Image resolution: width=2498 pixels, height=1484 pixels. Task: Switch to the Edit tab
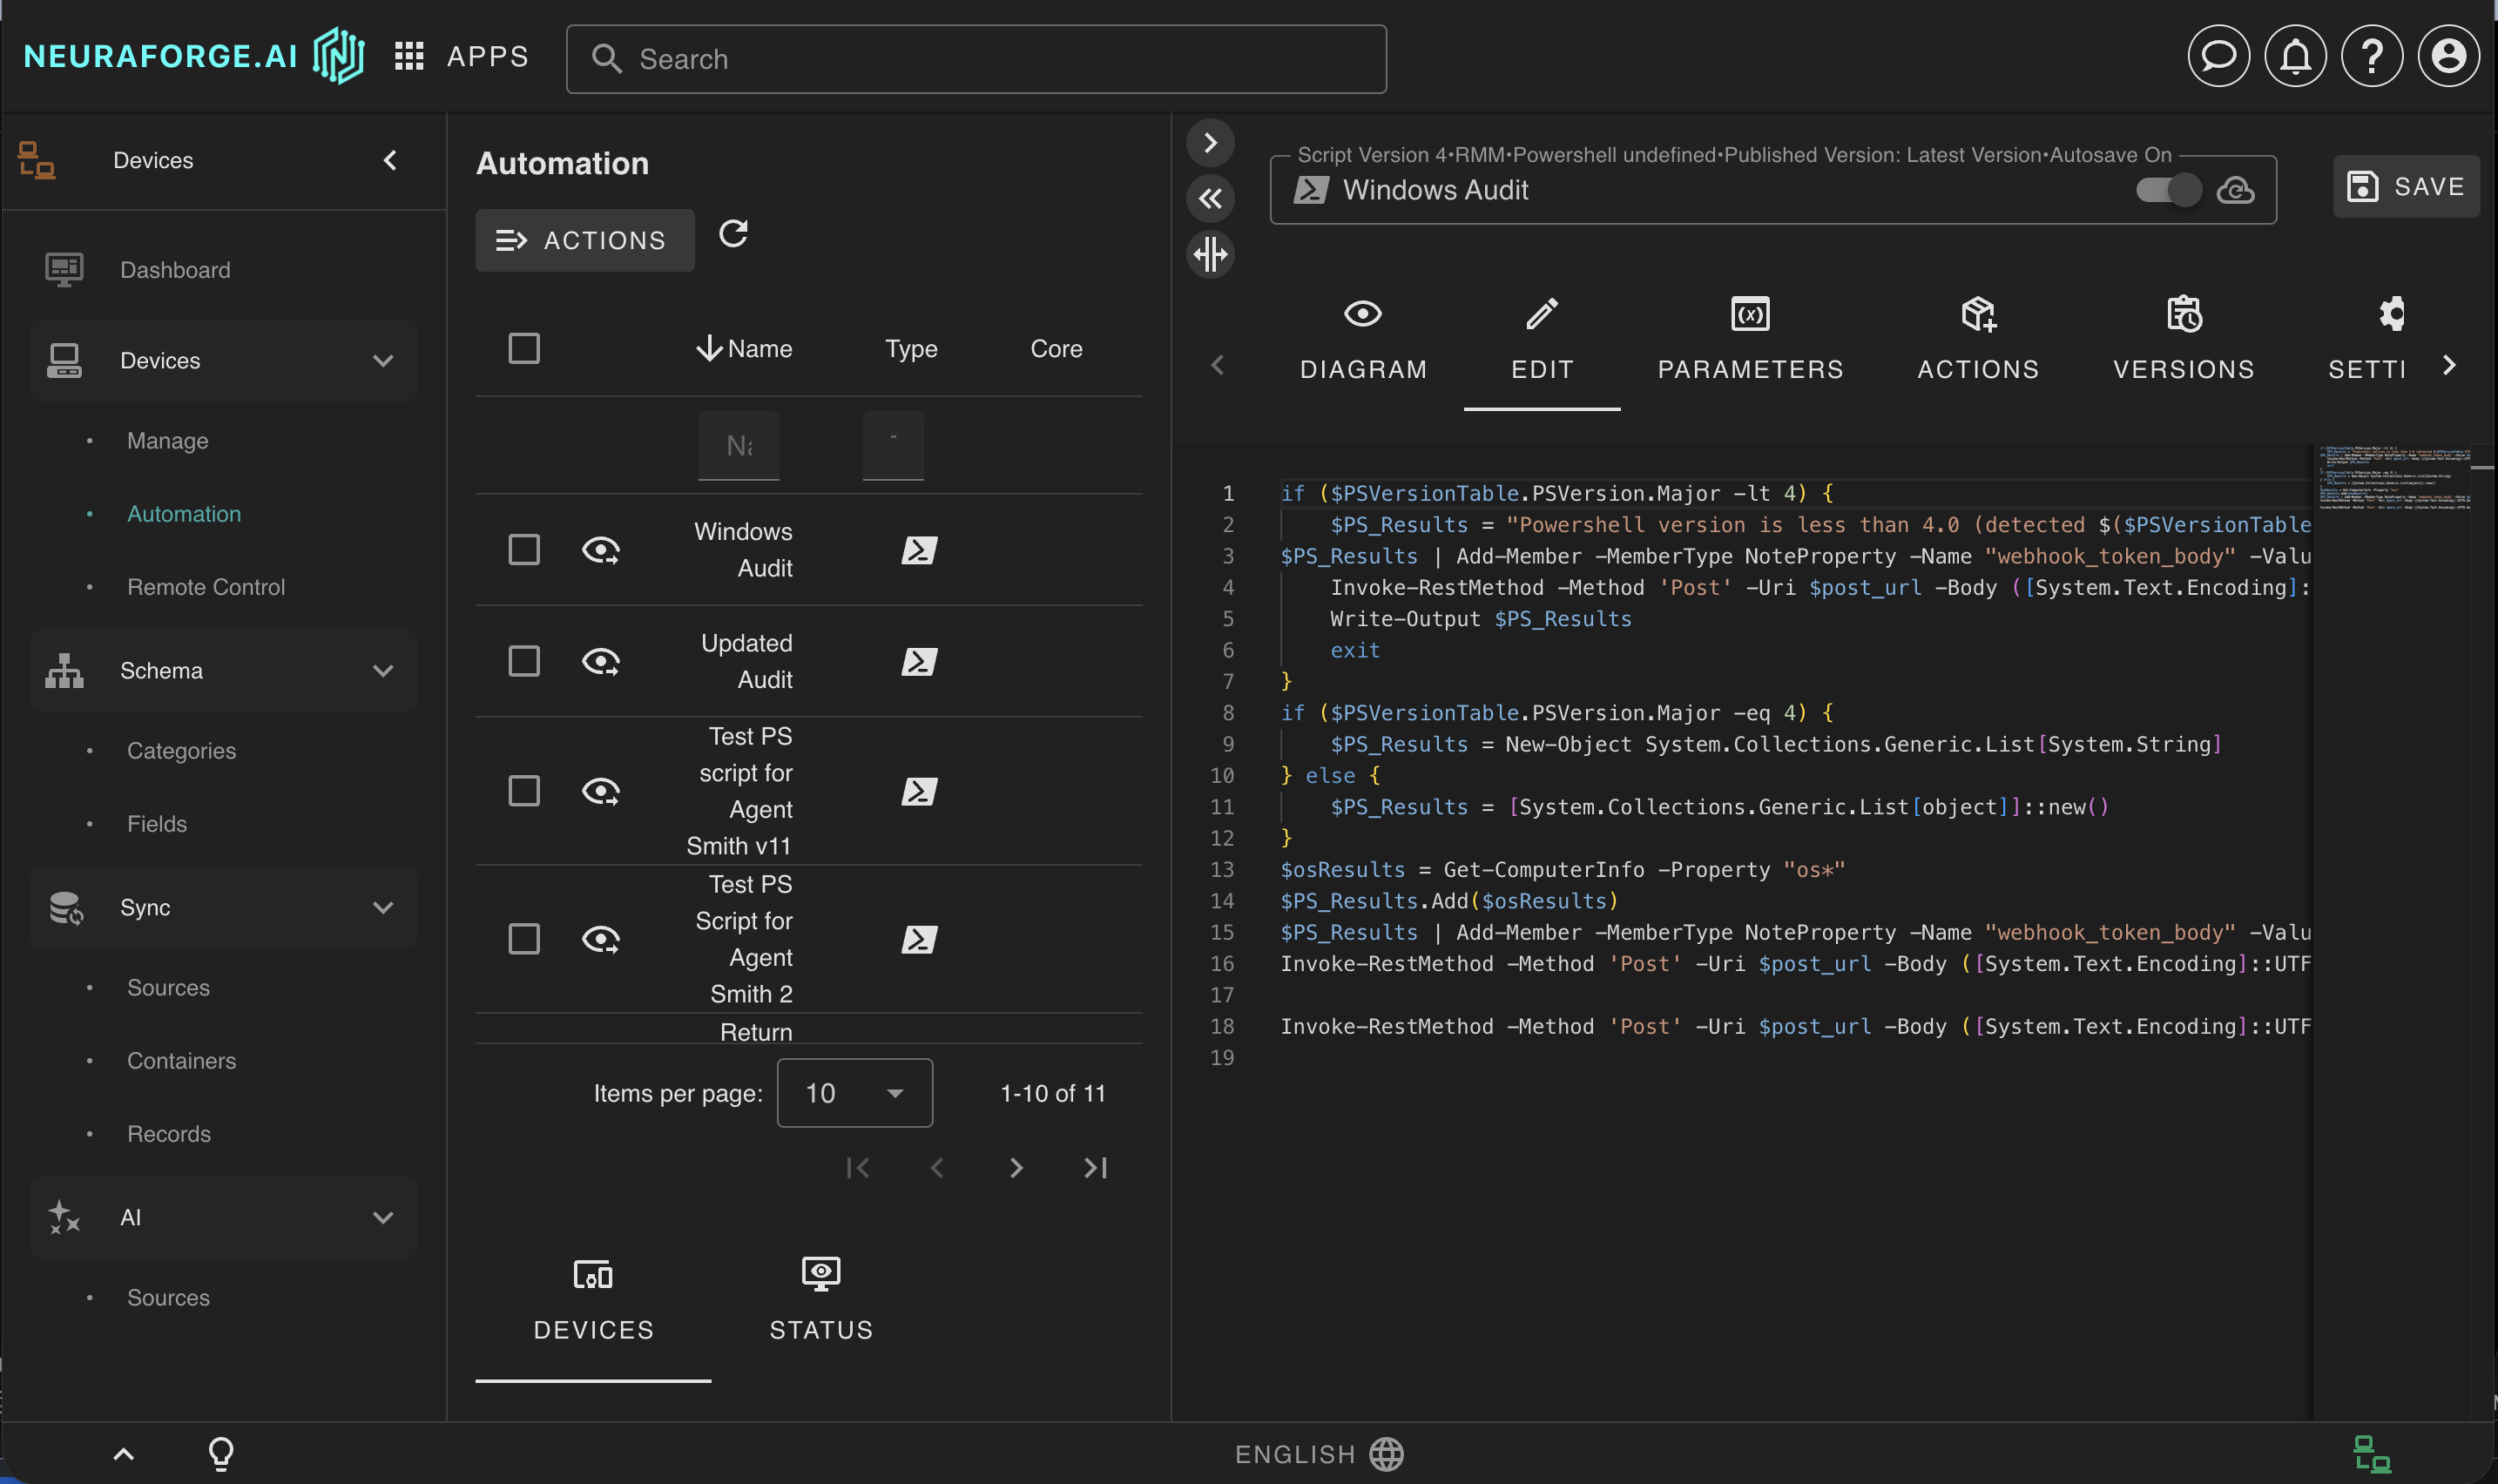1540,340
